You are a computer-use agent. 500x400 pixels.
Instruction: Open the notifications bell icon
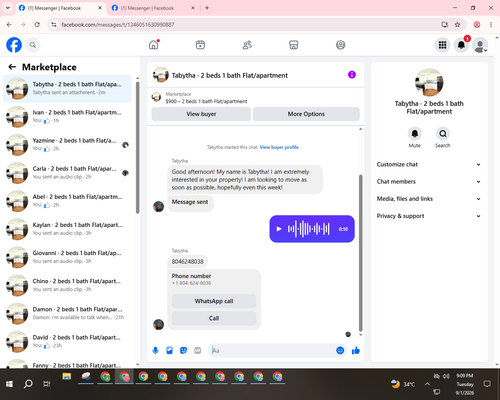click(461, 45)
